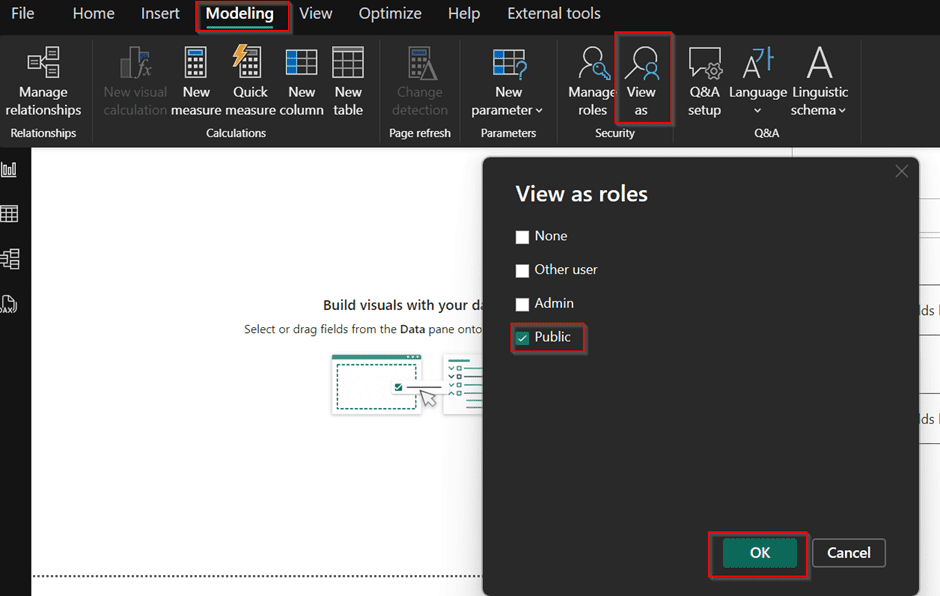Open the Language dropdown
940x596 pixels.
pyautogui.click(x=757, y=82)
